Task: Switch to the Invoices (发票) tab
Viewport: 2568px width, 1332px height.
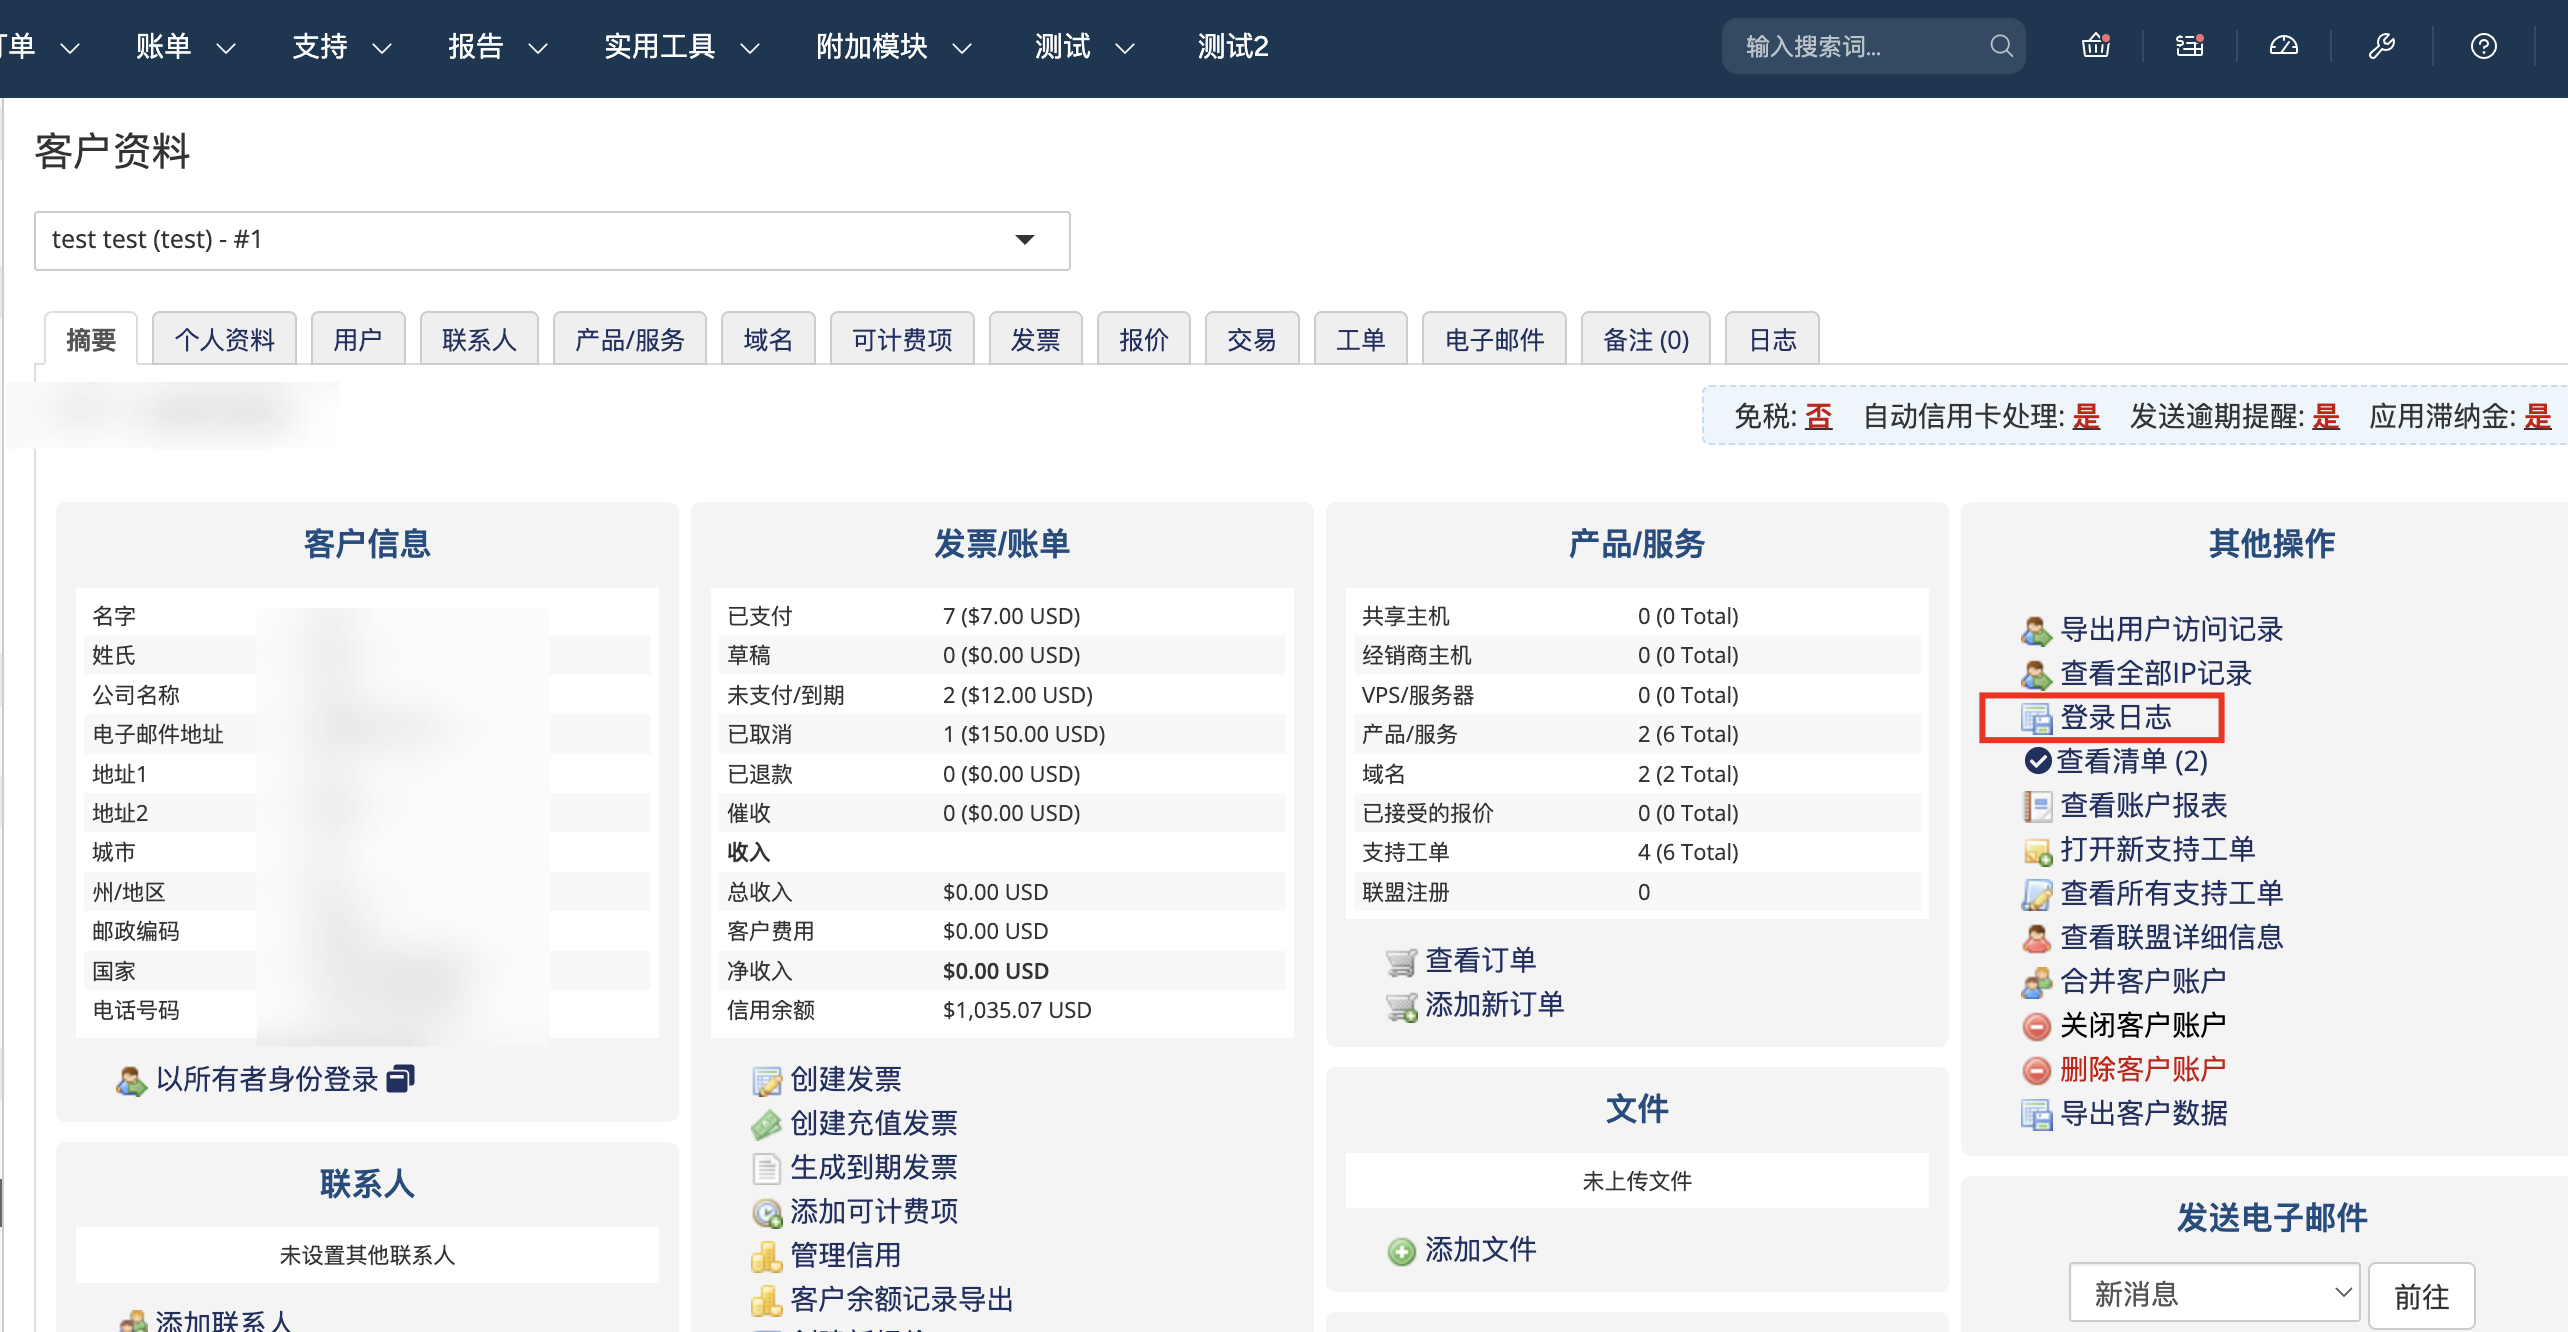Action: [x=1035, y=340]
